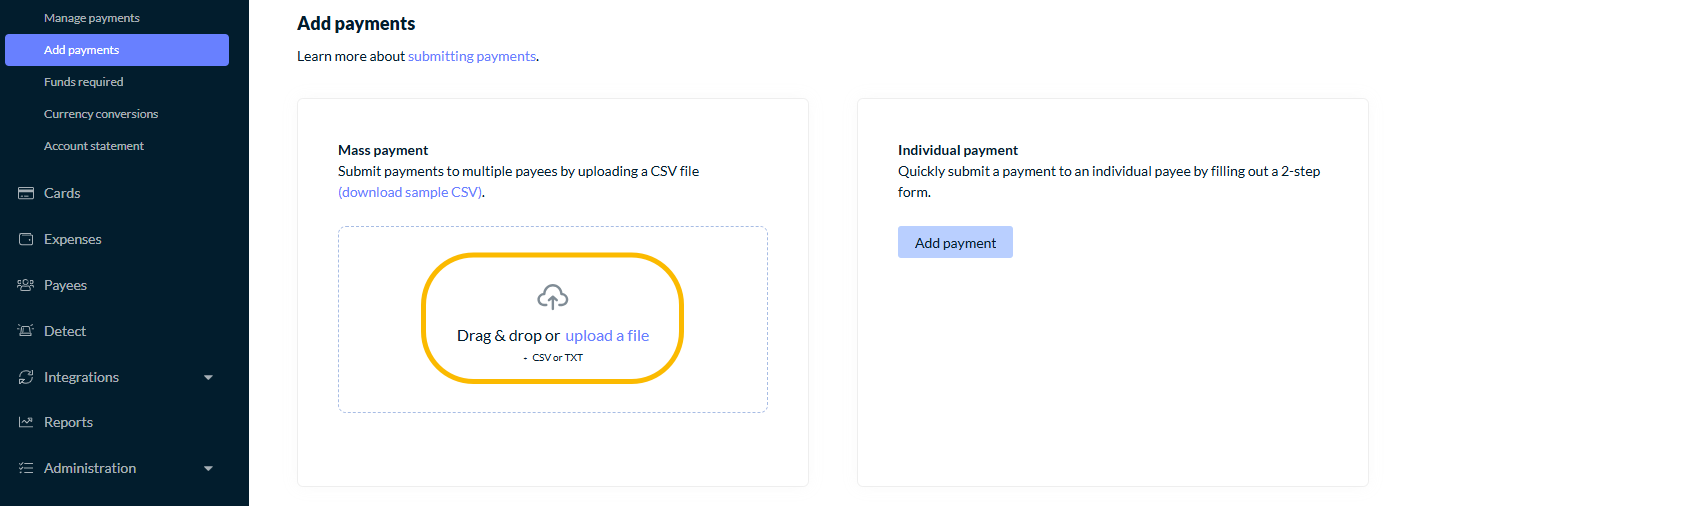Click the Reports chart icon
This screenshot has width=1702, height=506.
(26, 422)
